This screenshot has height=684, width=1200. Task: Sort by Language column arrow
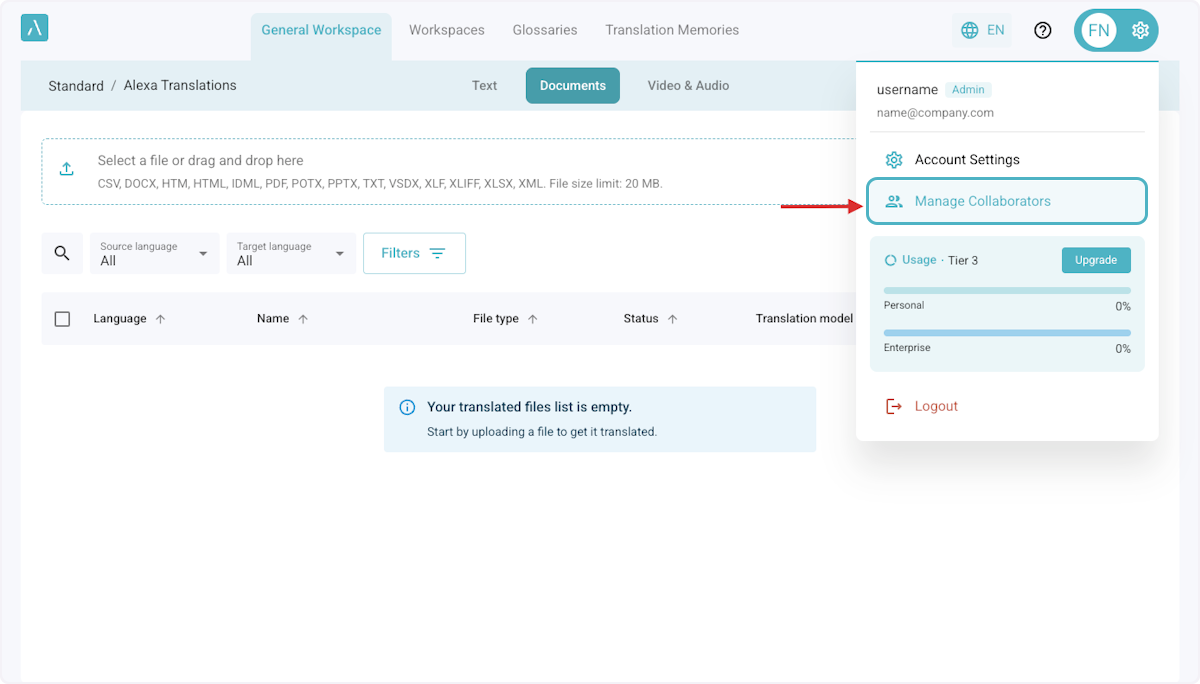click(x=160, y=319)
